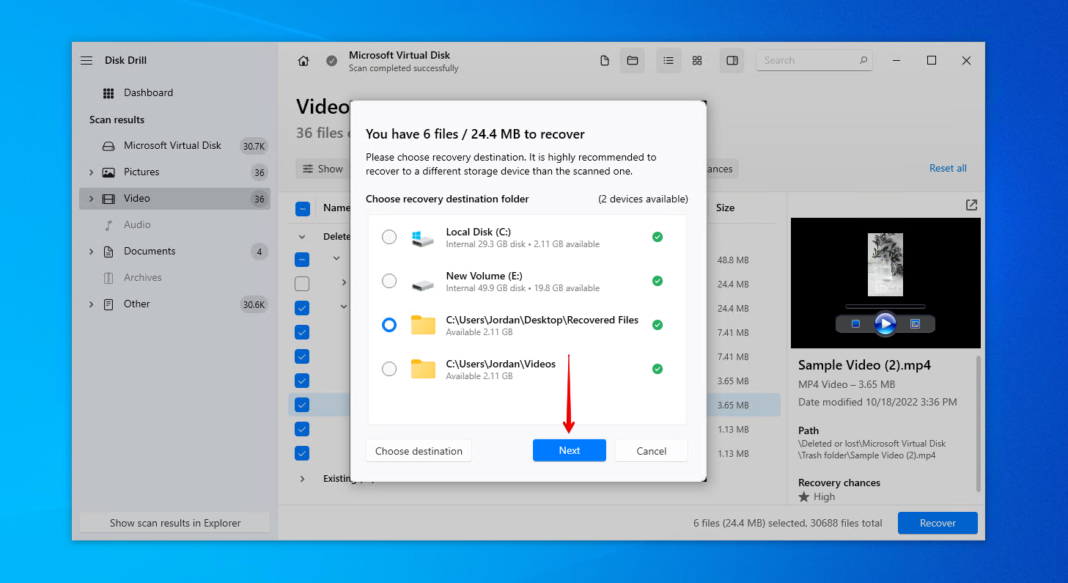Click the Search input field
Image resolution: width=1068 pixels, height=583 pixels.
click(808, 61)
